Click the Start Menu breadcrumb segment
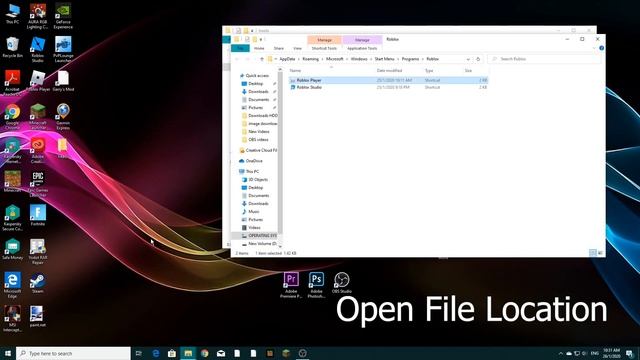640x360 pixels. [x=384, y=59]
